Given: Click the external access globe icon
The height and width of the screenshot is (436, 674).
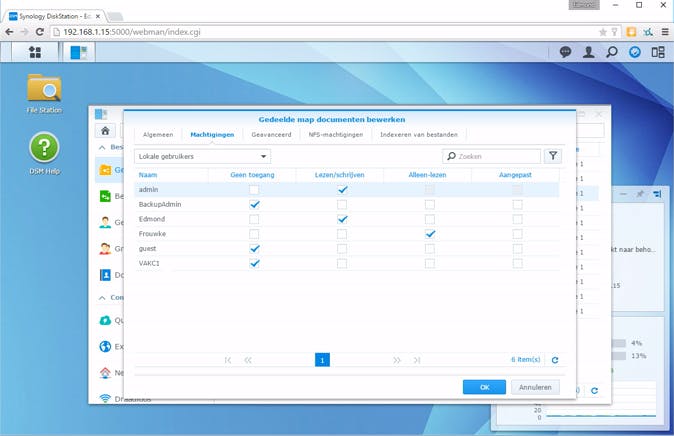Looking at the screenshot, I should tap(105, 347).
